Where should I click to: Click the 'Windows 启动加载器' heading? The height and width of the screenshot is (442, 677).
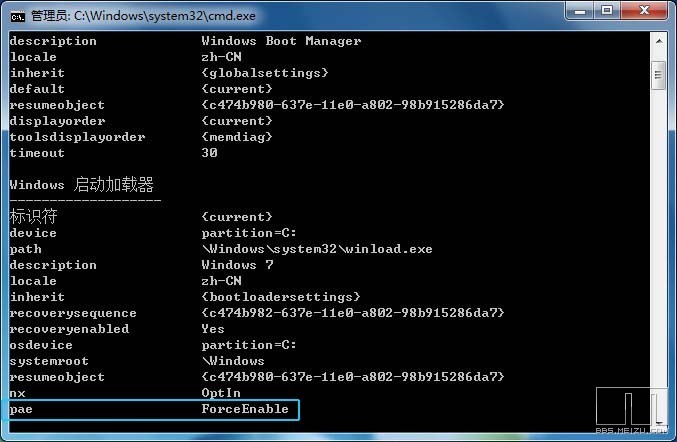coord(82,184)
